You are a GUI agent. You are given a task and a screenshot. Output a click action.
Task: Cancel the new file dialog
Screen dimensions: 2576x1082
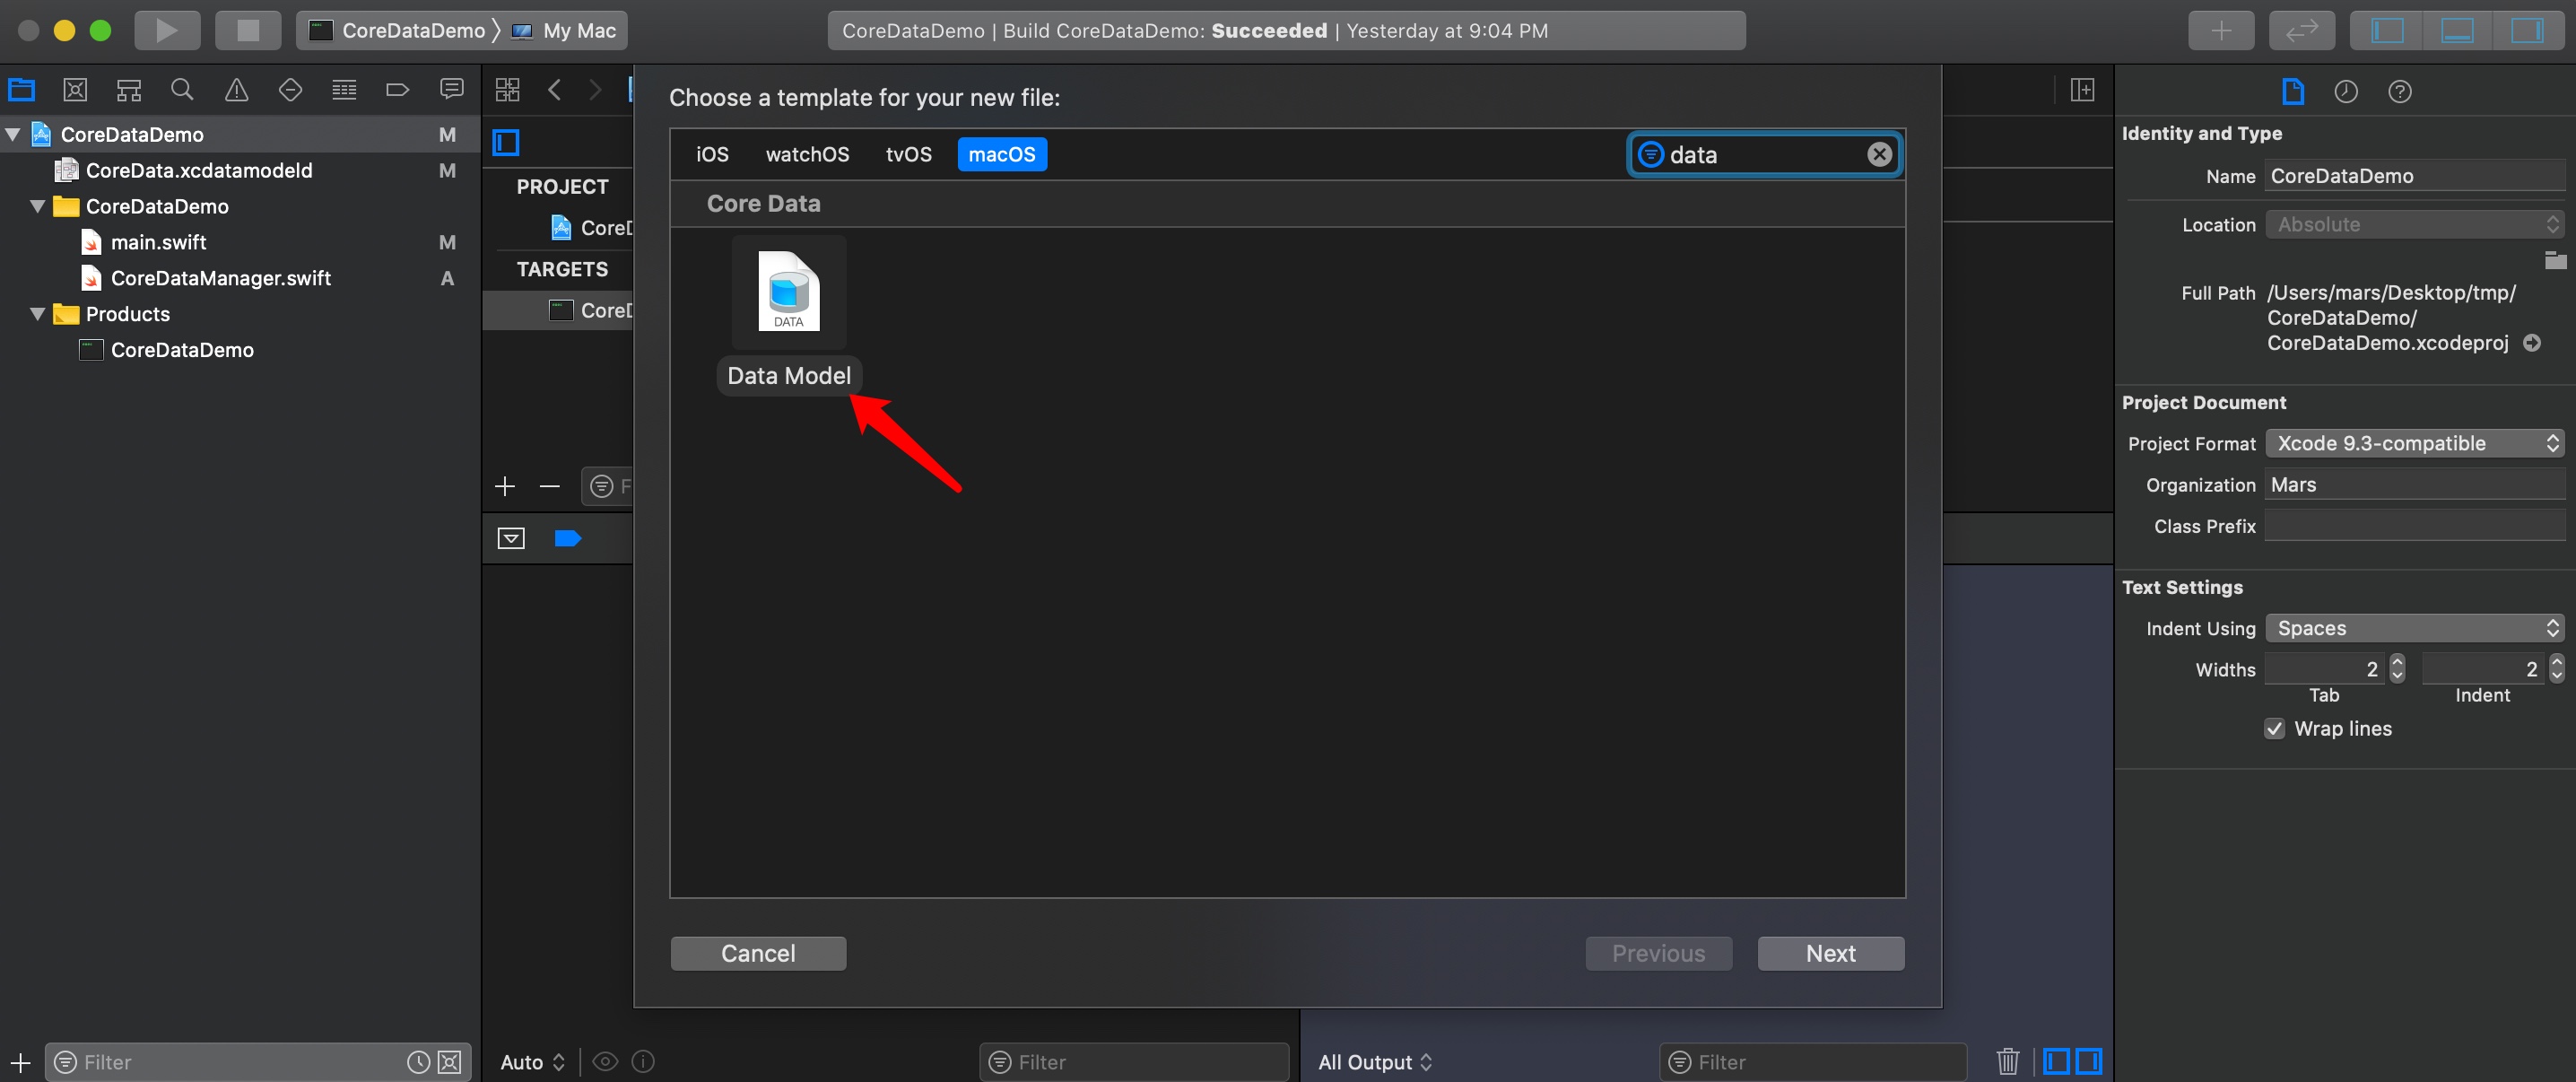(x=758, y=953)
